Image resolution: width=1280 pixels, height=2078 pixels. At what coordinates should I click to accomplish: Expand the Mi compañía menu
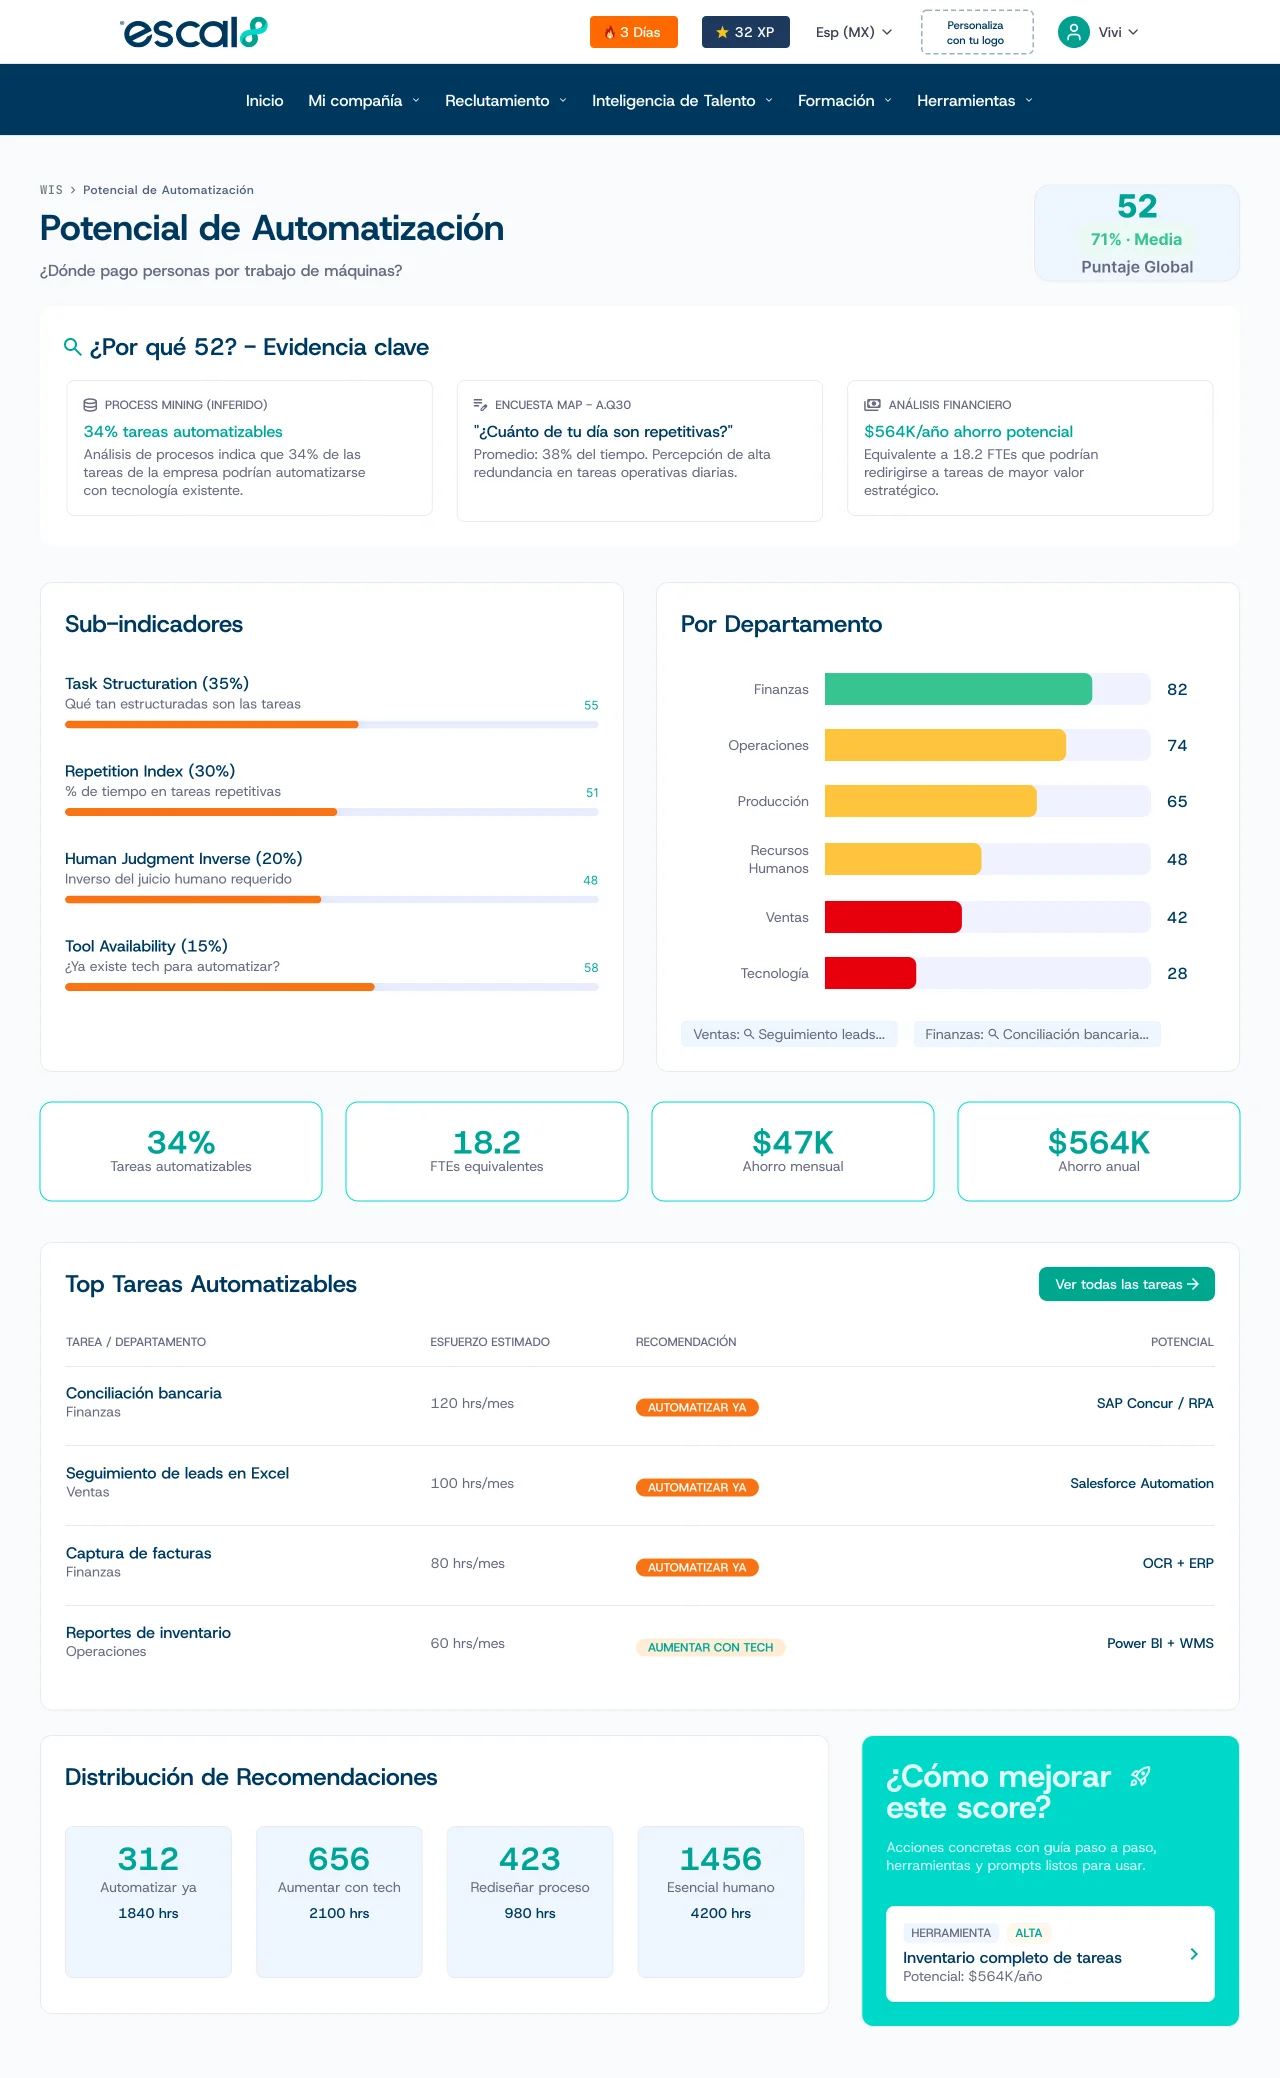[364, 100]
